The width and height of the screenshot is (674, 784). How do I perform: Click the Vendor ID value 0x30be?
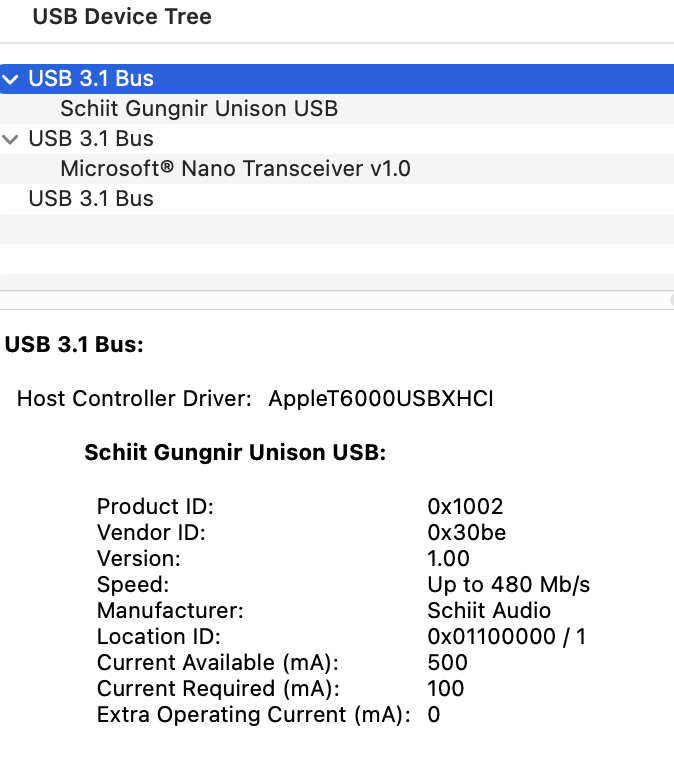tap(466, 532)
